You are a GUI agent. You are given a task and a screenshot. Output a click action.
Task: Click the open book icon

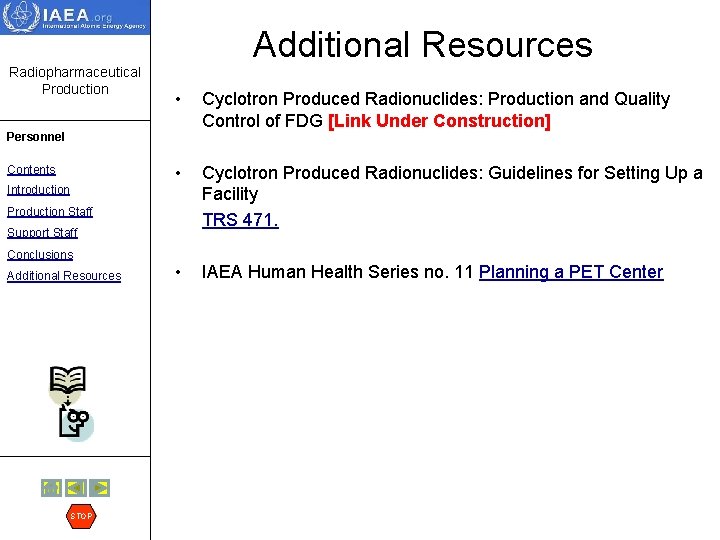pyautogui.click(x=68, y=381)
